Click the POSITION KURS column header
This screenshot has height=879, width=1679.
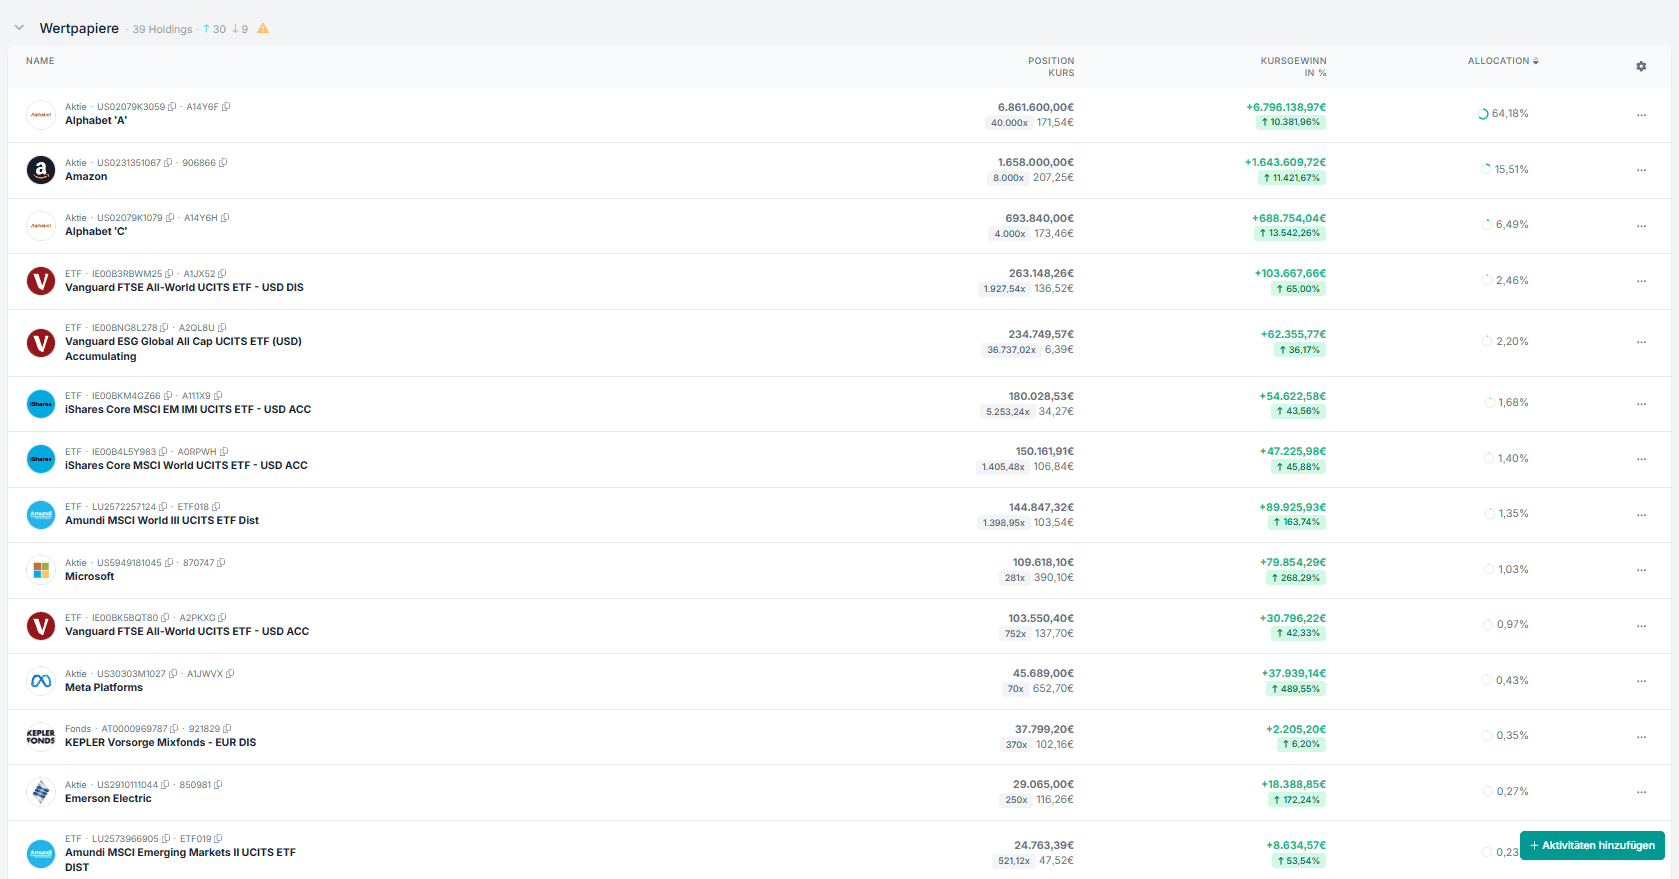1051,67
